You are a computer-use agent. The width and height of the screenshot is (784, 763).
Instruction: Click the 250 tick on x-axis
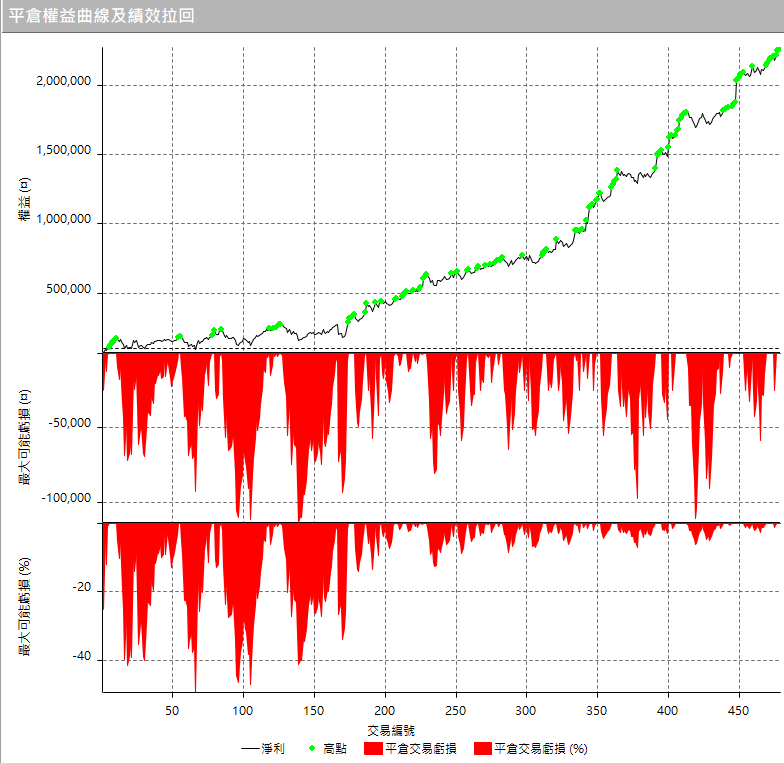(456, 710)
